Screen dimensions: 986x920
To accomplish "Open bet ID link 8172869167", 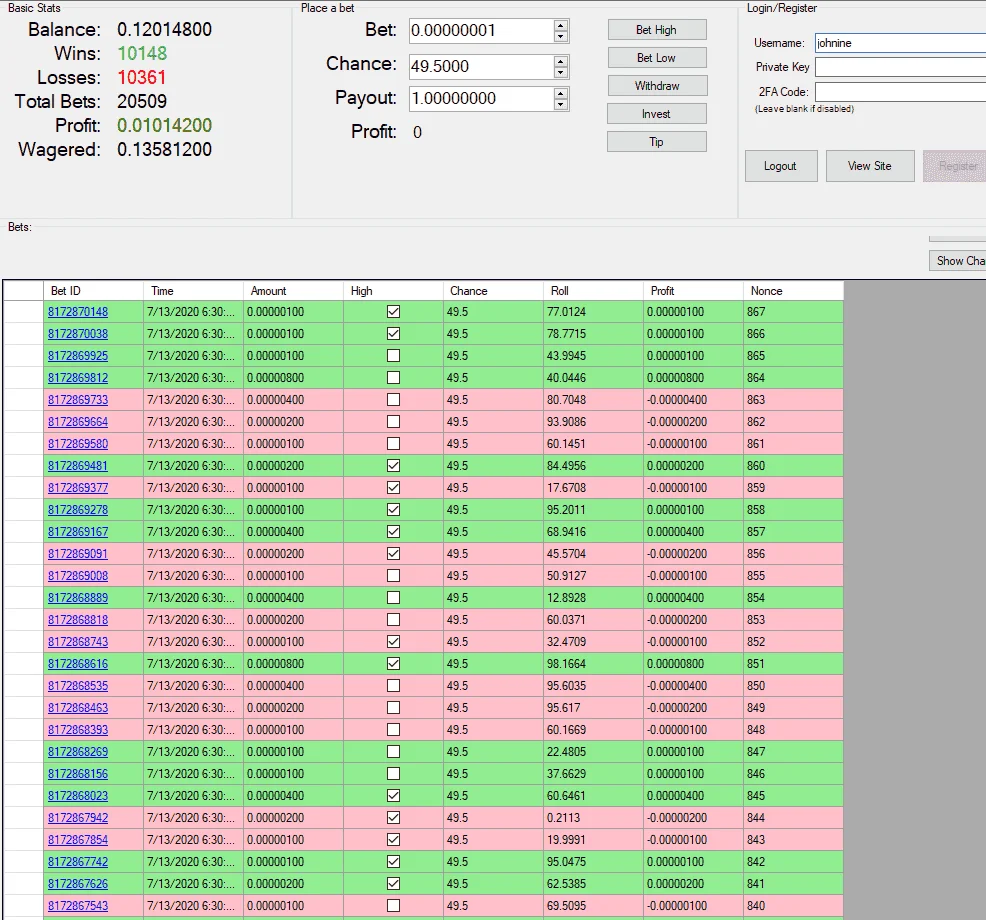I will pyautogui.click(x=78, y=532).
